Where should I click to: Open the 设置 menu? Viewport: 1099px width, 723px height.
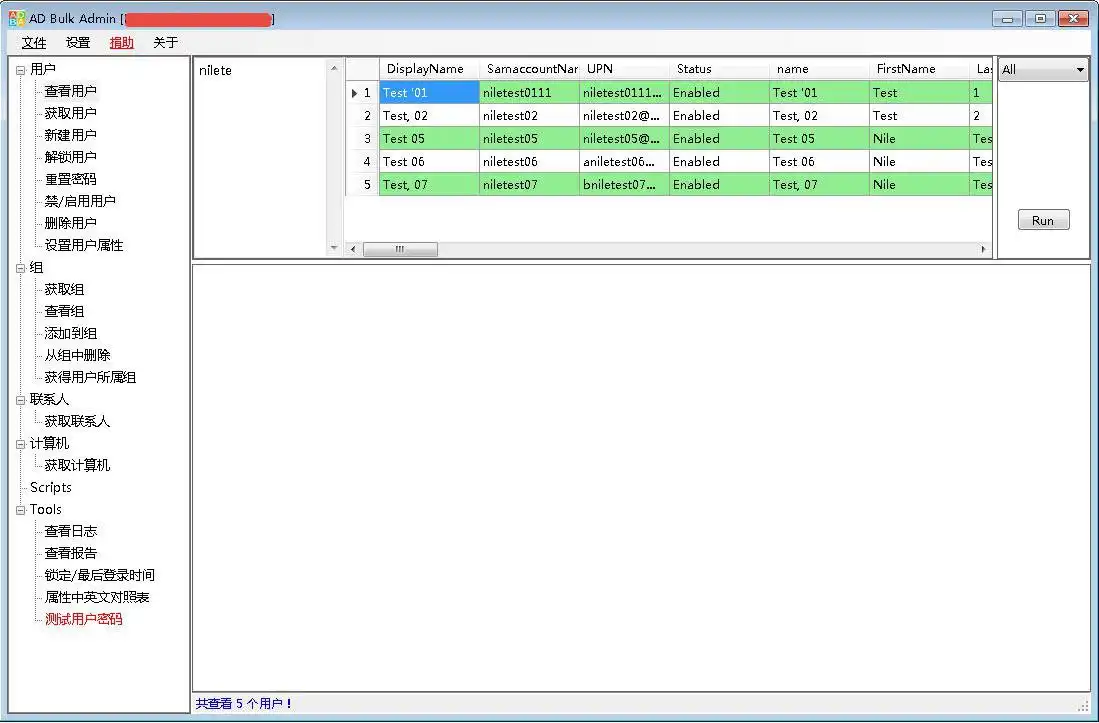[78, 43]
